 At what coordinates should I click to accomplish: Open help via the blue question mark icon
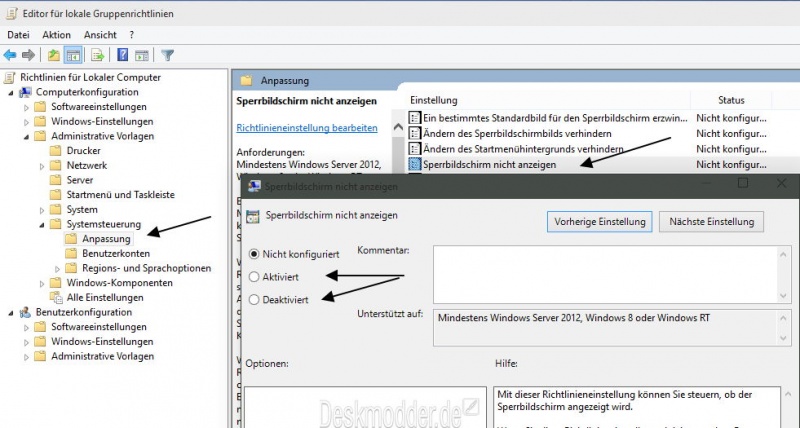(122, 55)
